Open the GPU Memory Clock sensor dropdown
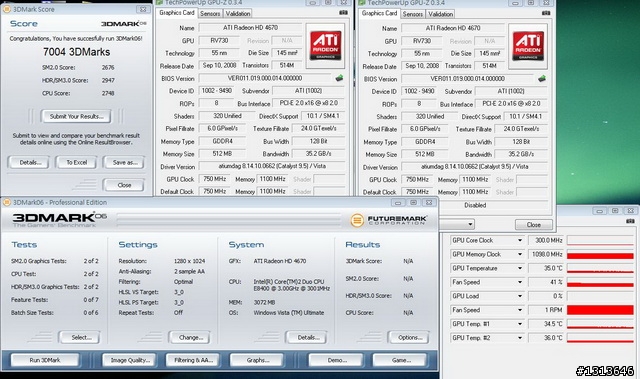 click(x=520, y=254)
